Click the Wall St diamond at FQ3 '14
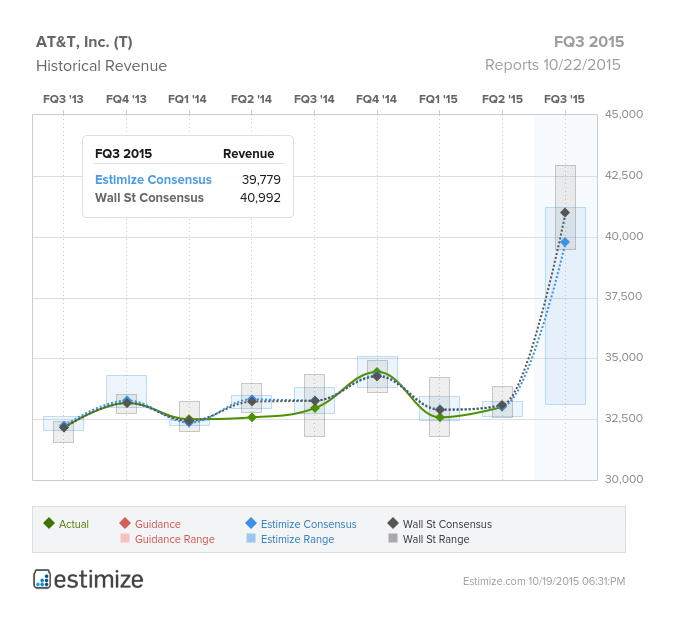Image resolution: width=675 pixels, height=620 pixels. coord(315,401)
